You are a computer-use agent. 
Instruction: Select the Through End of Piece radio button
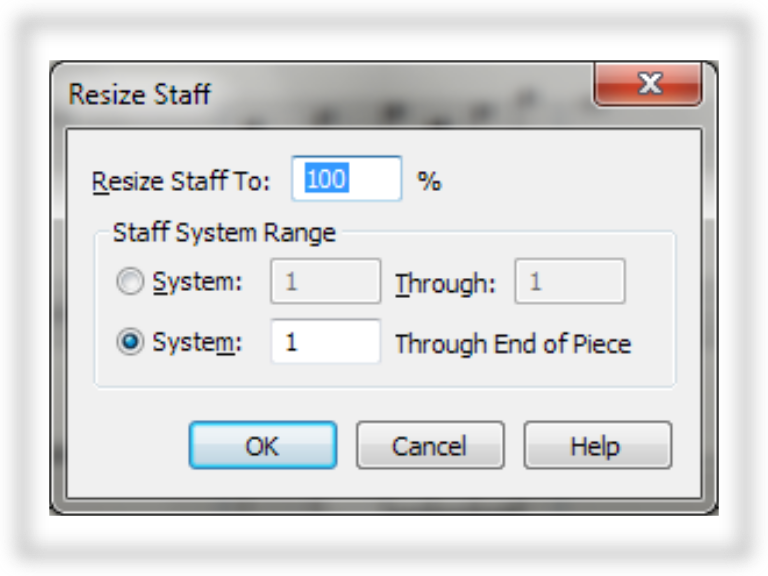click(x=131, y=343)
